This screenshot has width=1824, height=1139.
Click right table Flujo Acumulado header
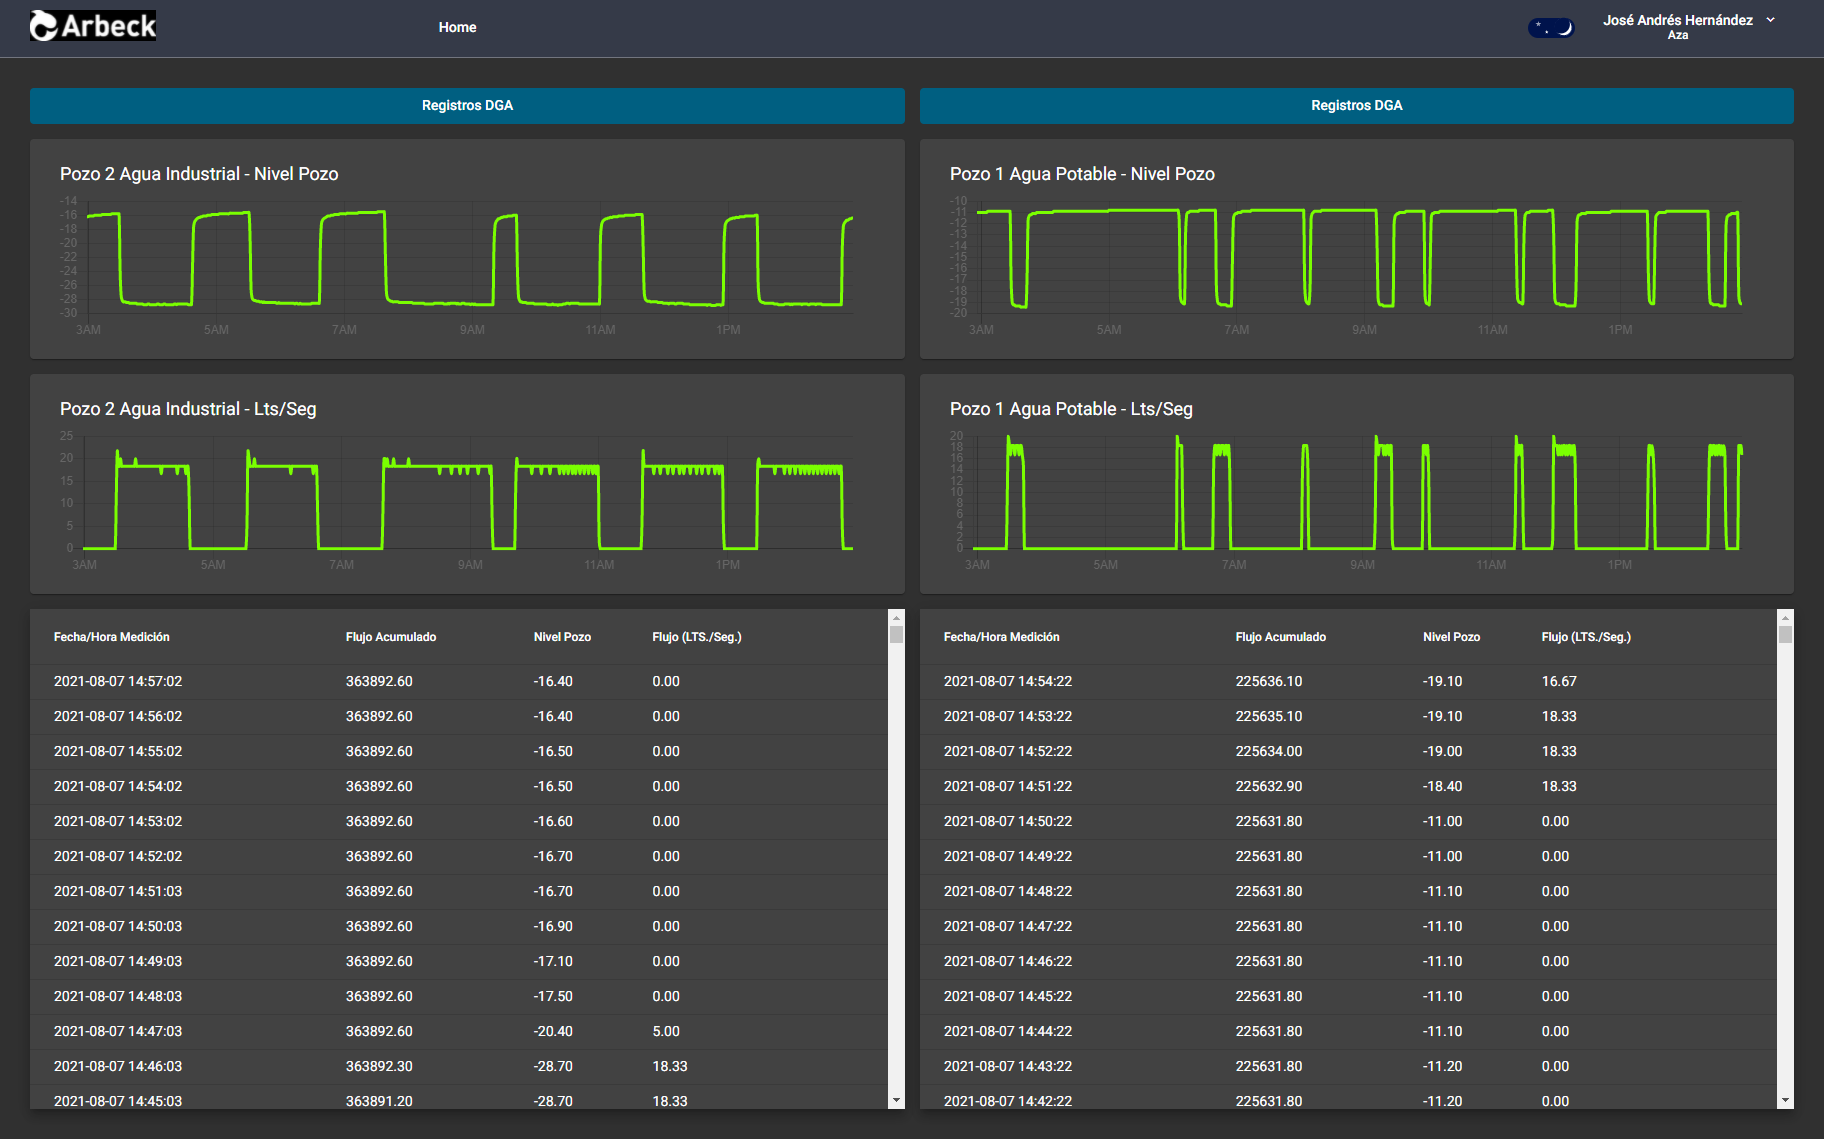pyautogui.click(x=1281, y=637)
